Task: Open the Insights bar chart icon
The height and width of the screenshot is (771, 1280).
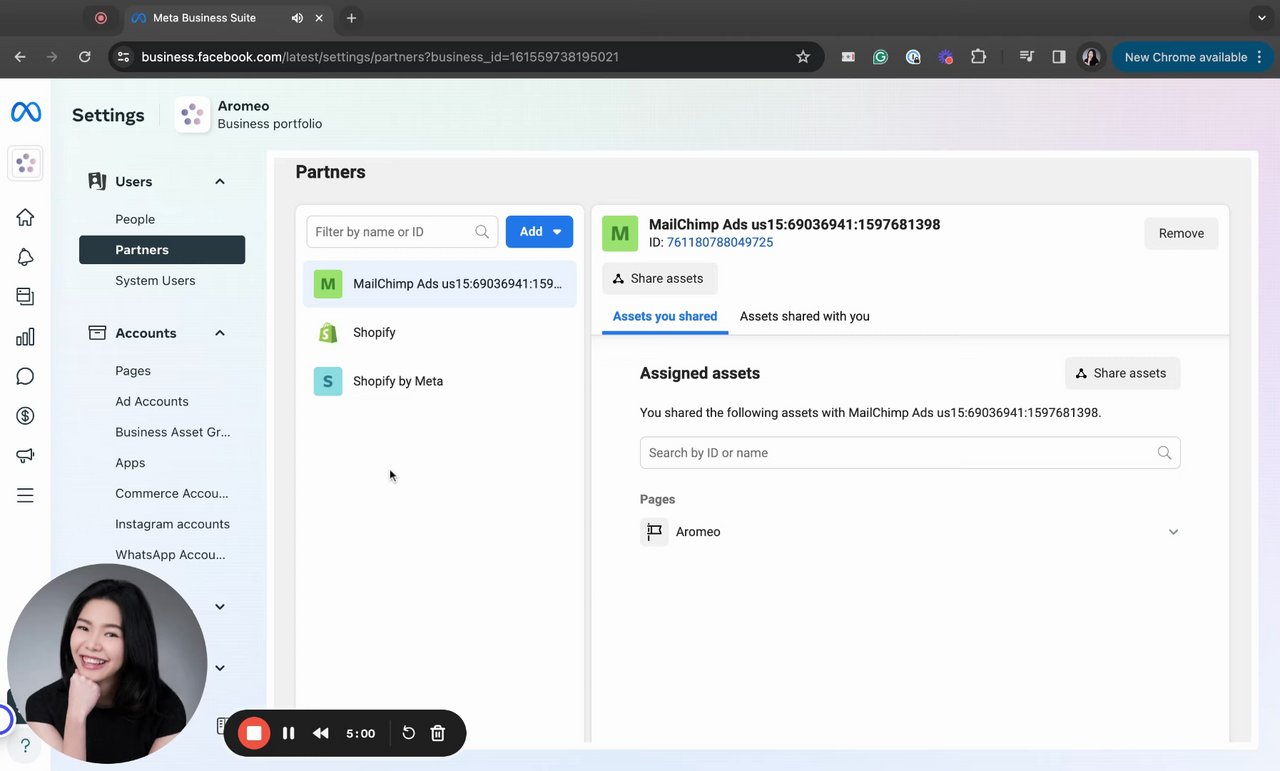Action: click(x=25, y=337)
